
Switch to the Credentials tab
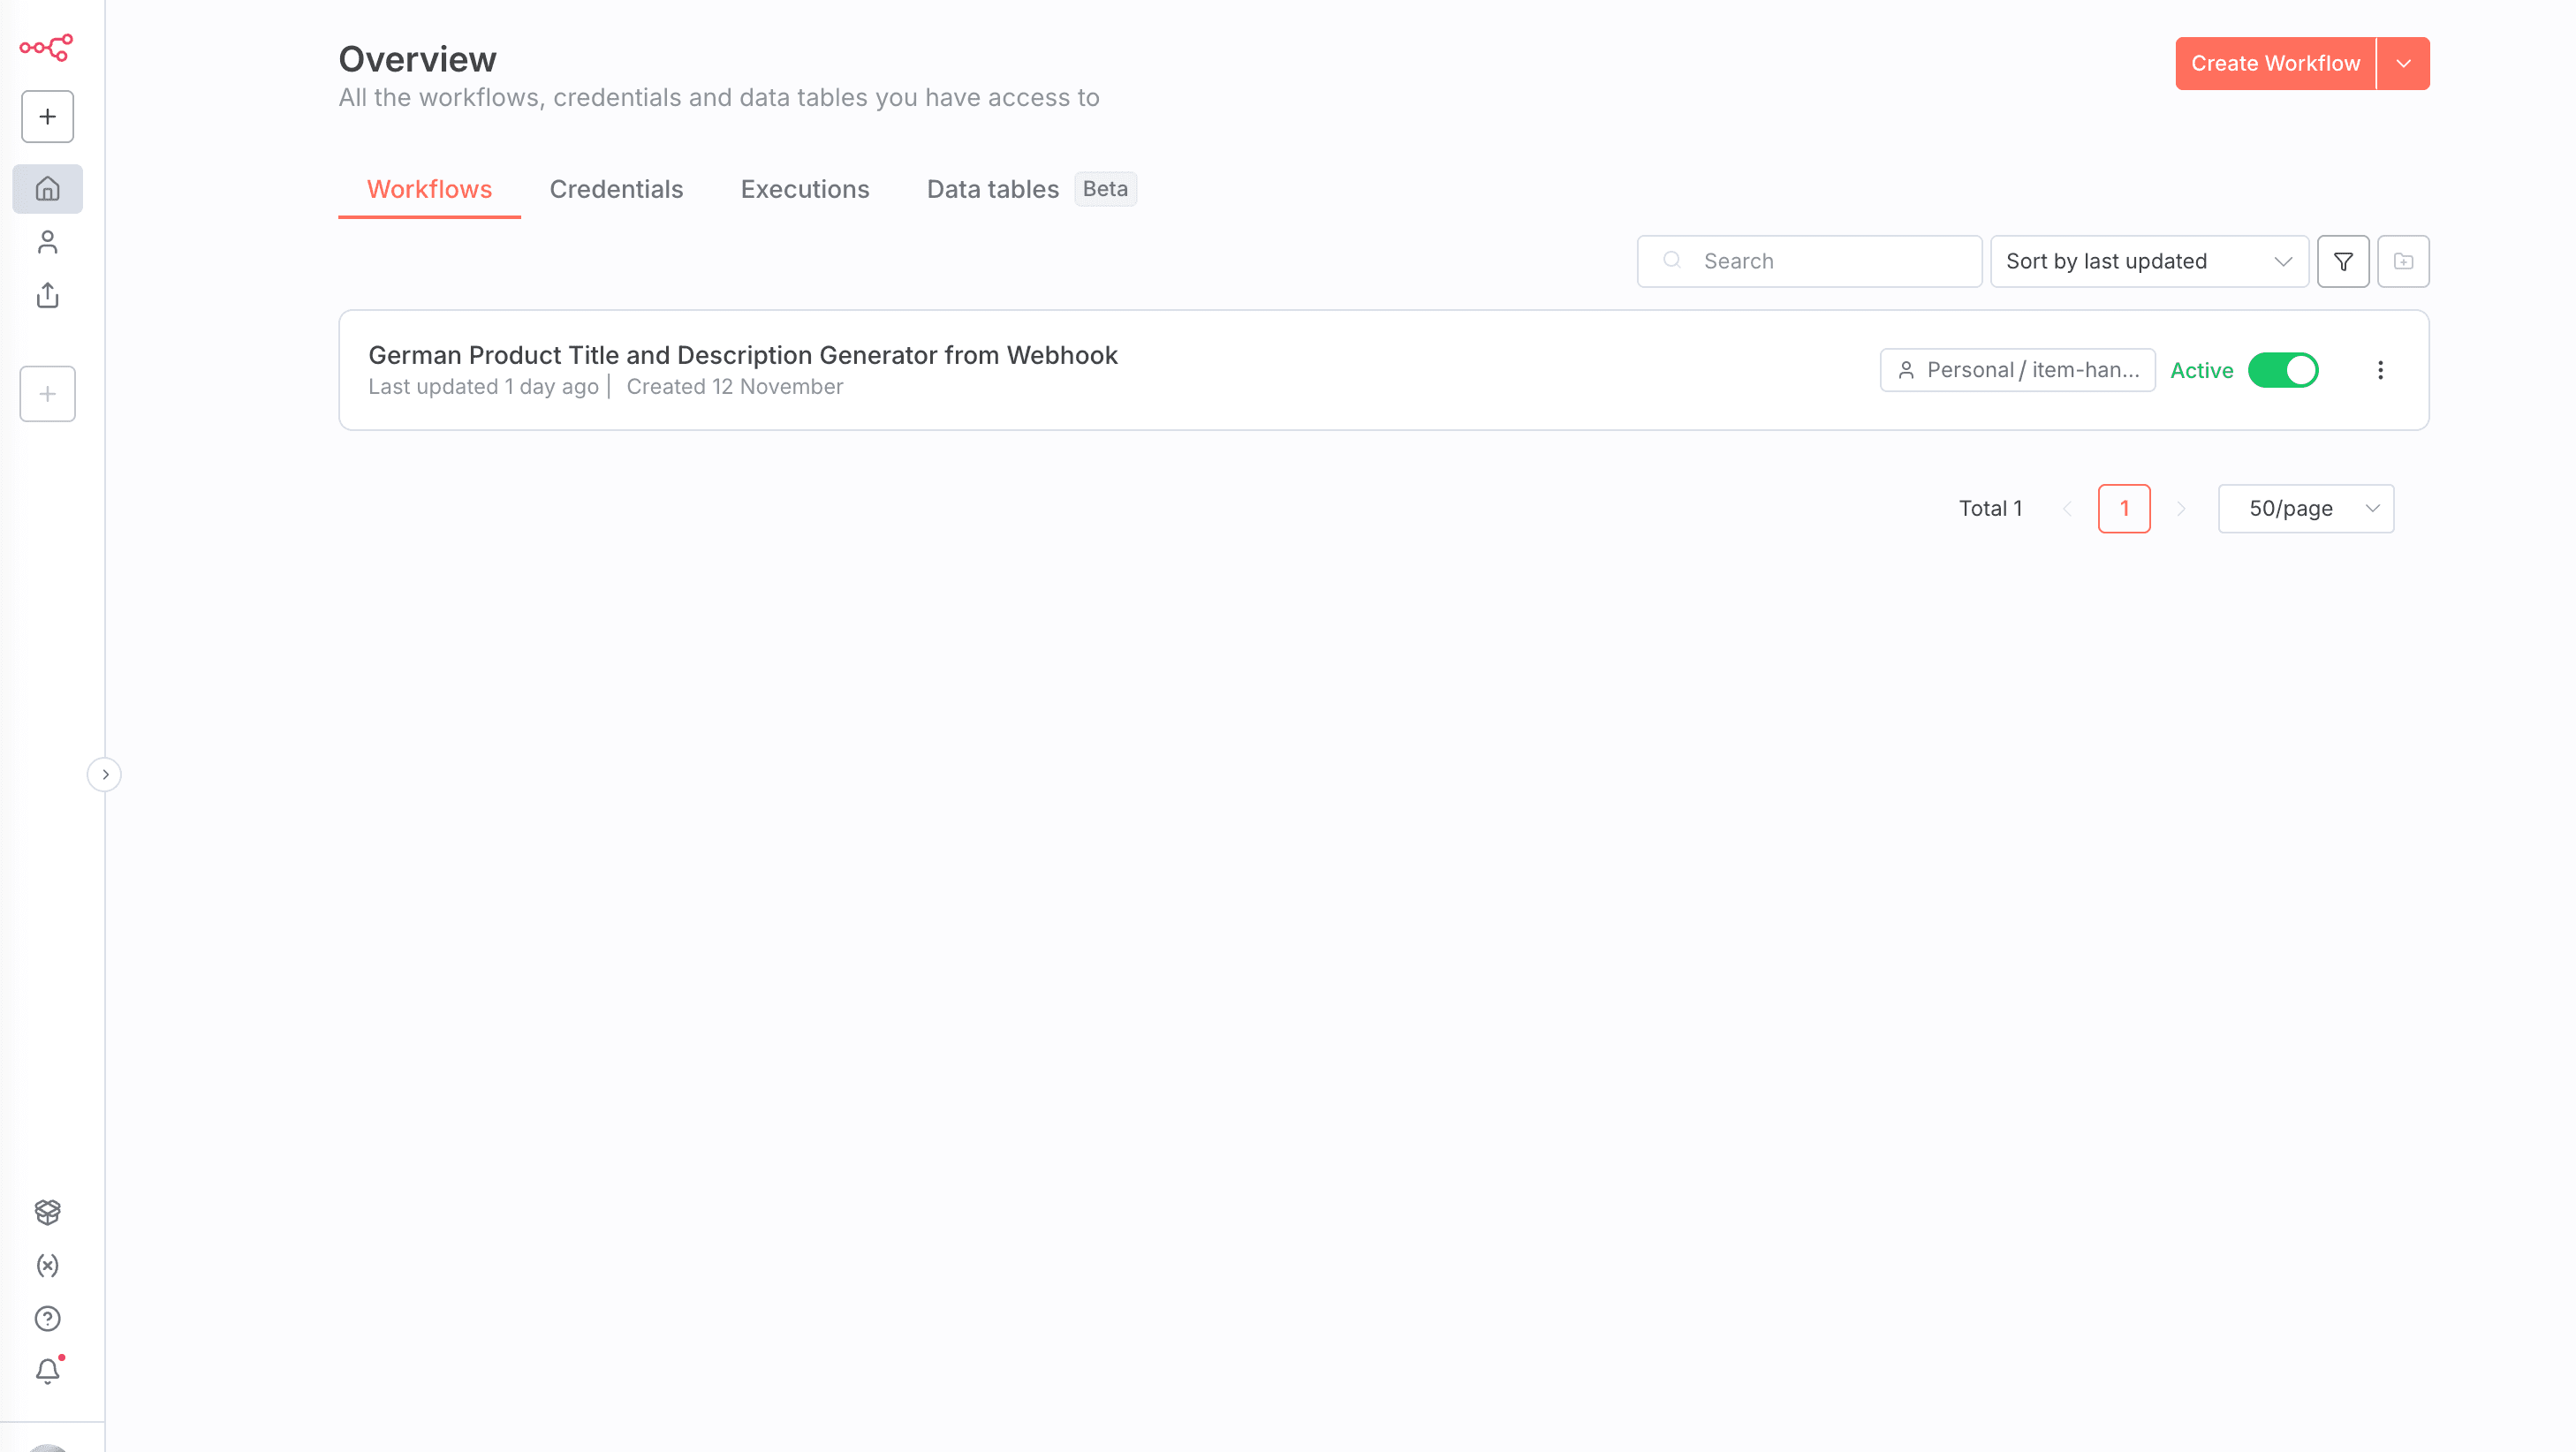click(x=616, y=189)
